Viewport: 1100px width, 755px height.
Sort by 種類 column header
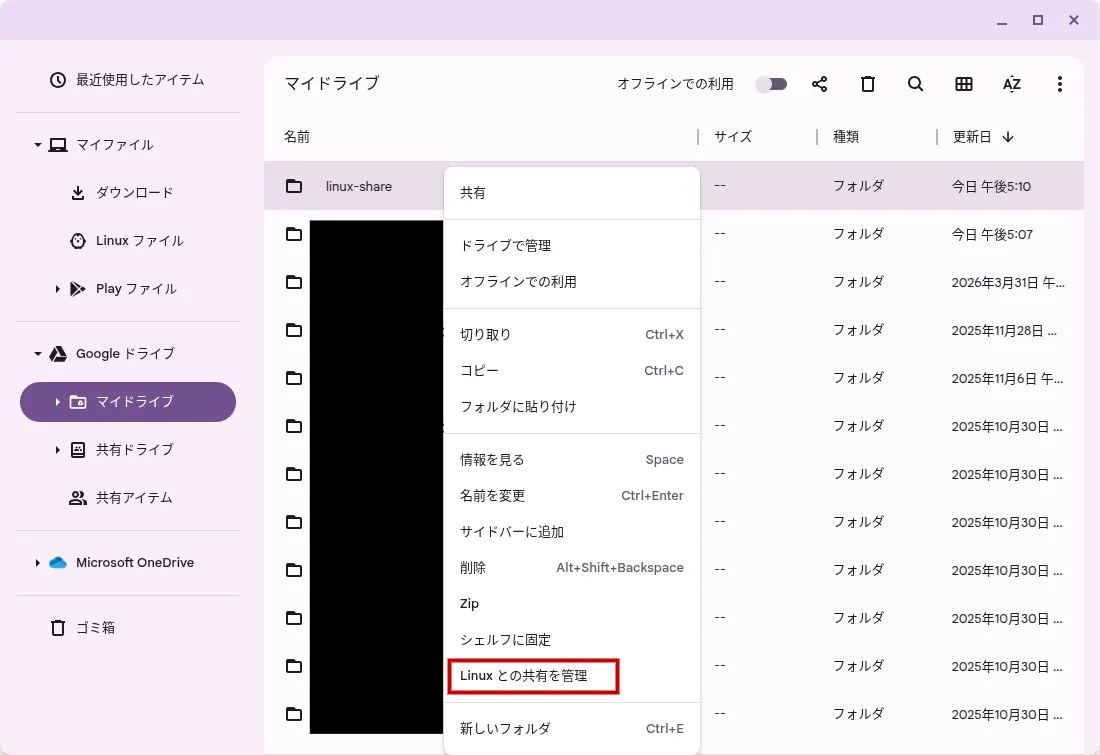click(846, 137)
